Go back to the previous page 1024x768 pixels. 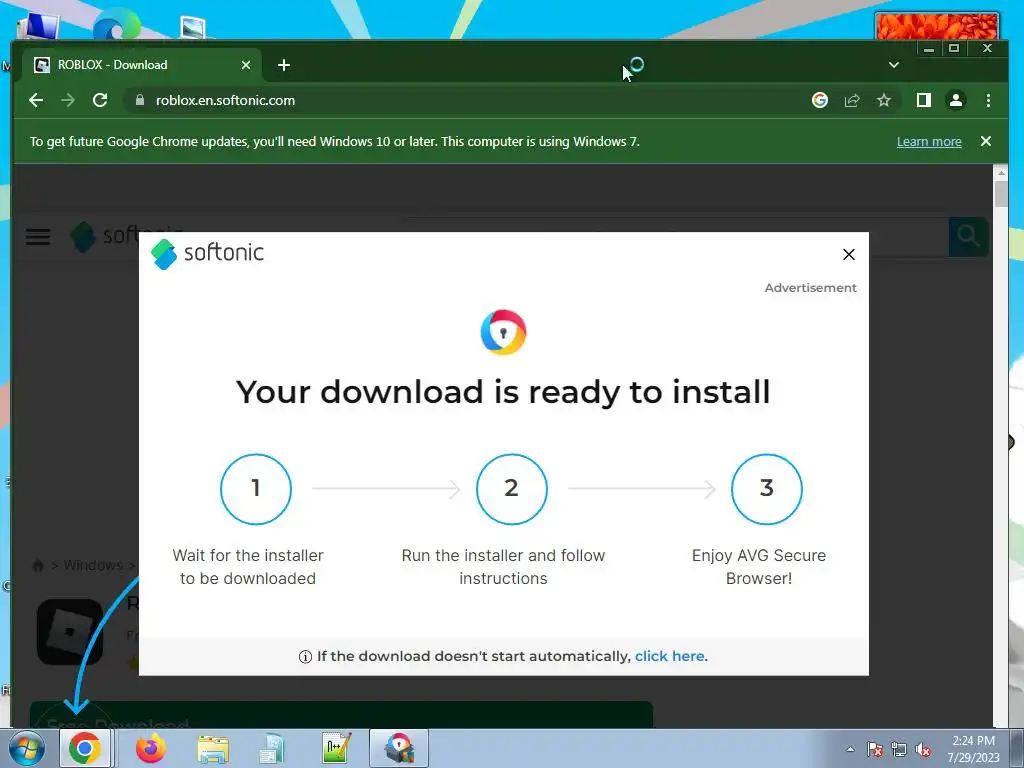coord(36,100)
